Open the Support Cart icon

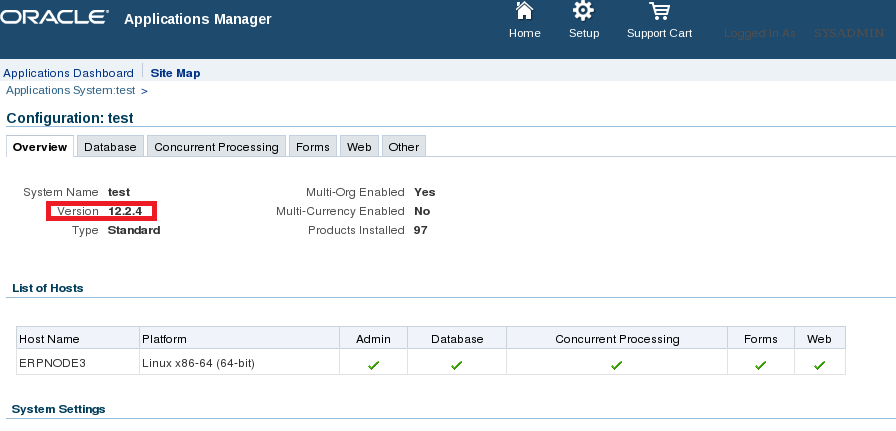659,10
